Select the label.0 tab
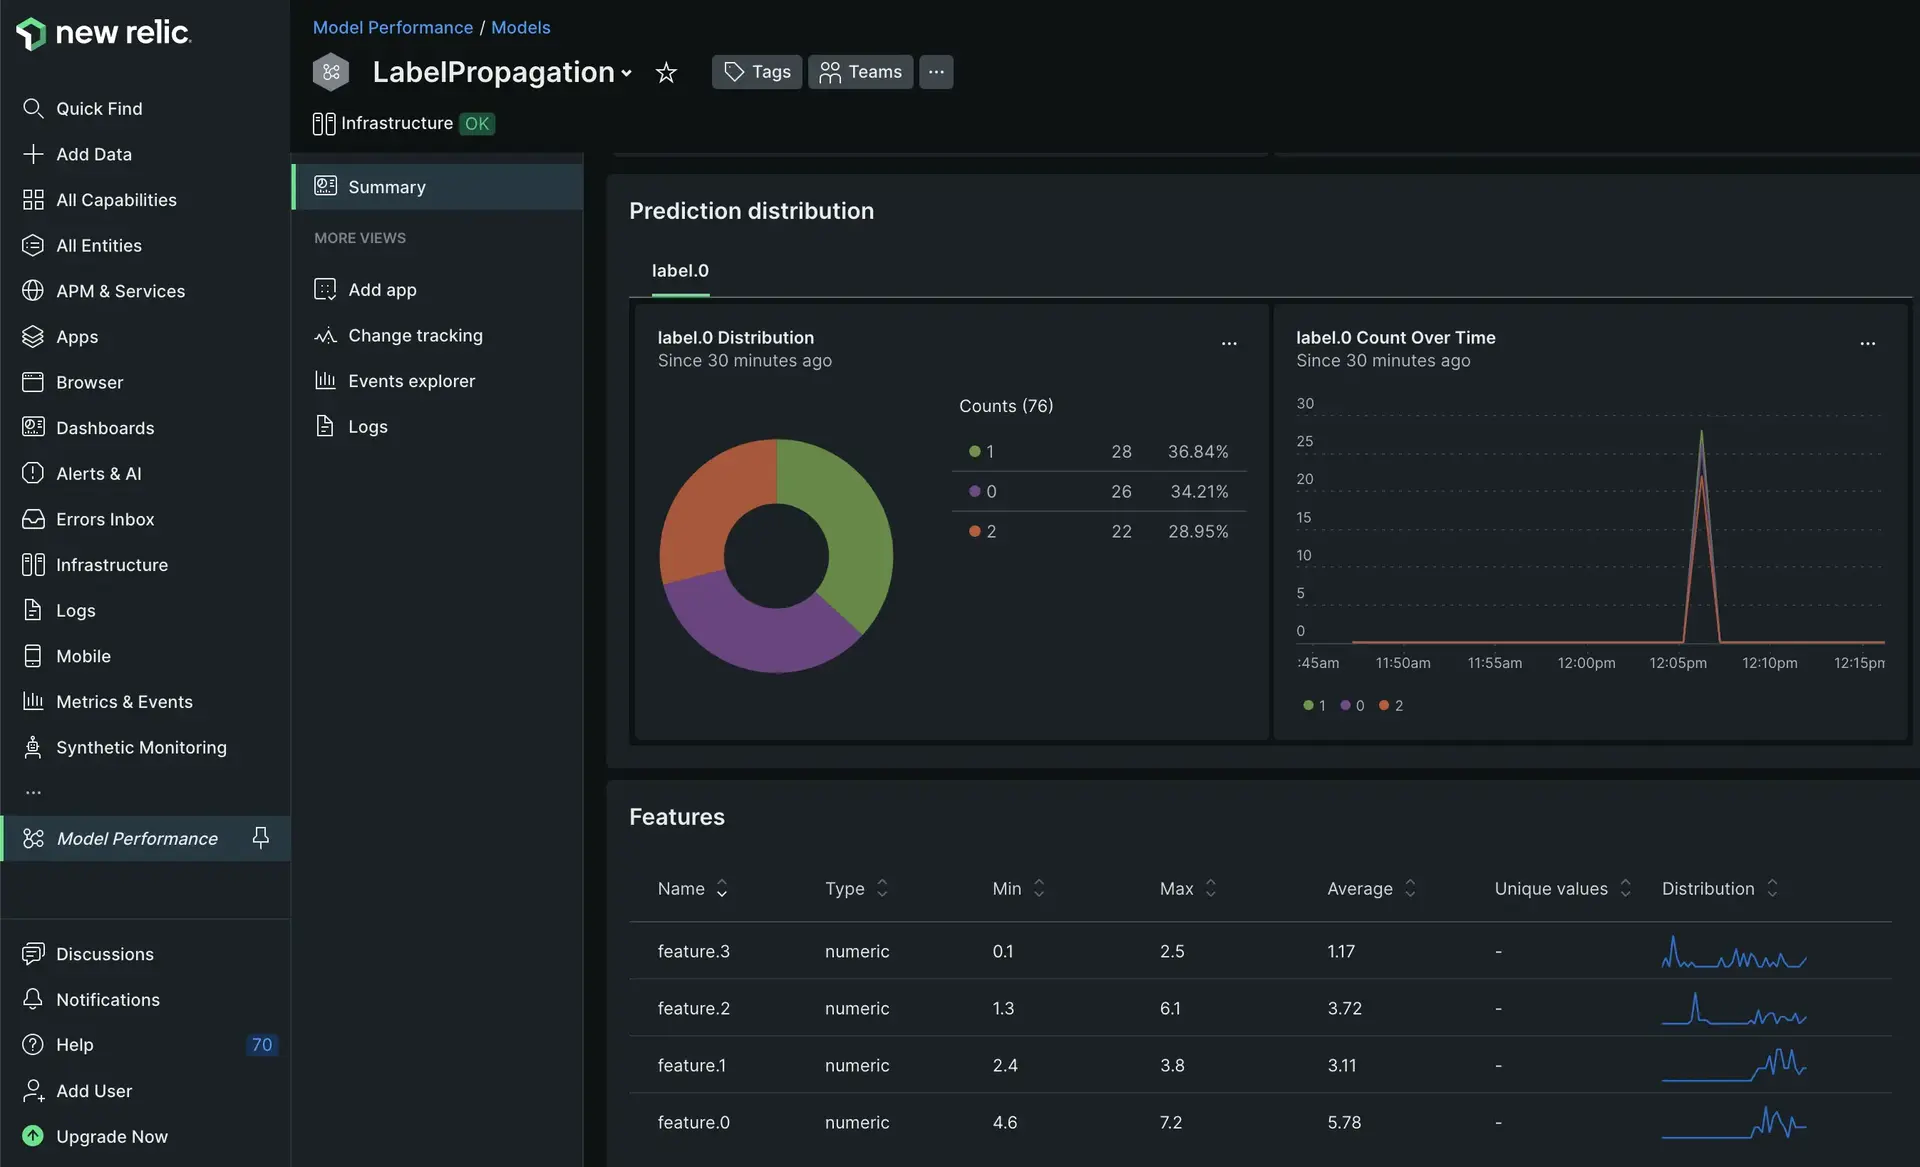 pos(680,270)
